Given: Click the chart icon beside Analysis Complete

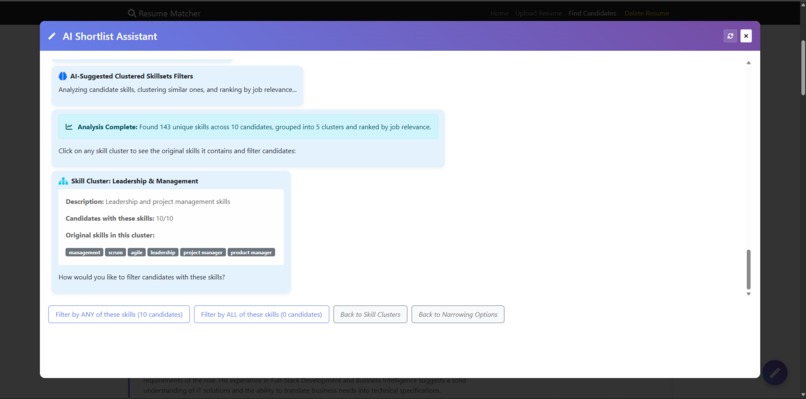Looking at the screenshot, I should pyautogui.click(x=69, y=127).
